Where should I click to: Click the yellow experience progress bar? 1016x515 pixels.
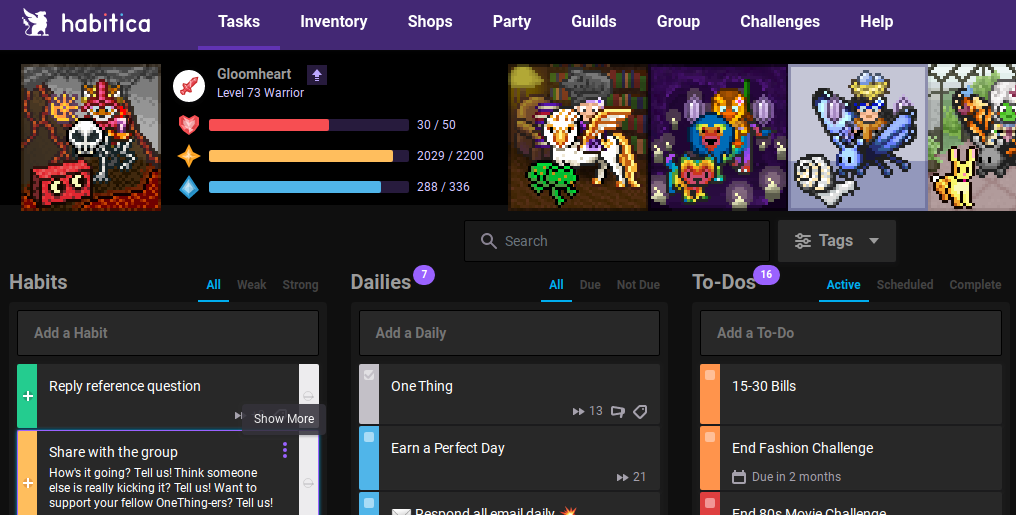308,156
